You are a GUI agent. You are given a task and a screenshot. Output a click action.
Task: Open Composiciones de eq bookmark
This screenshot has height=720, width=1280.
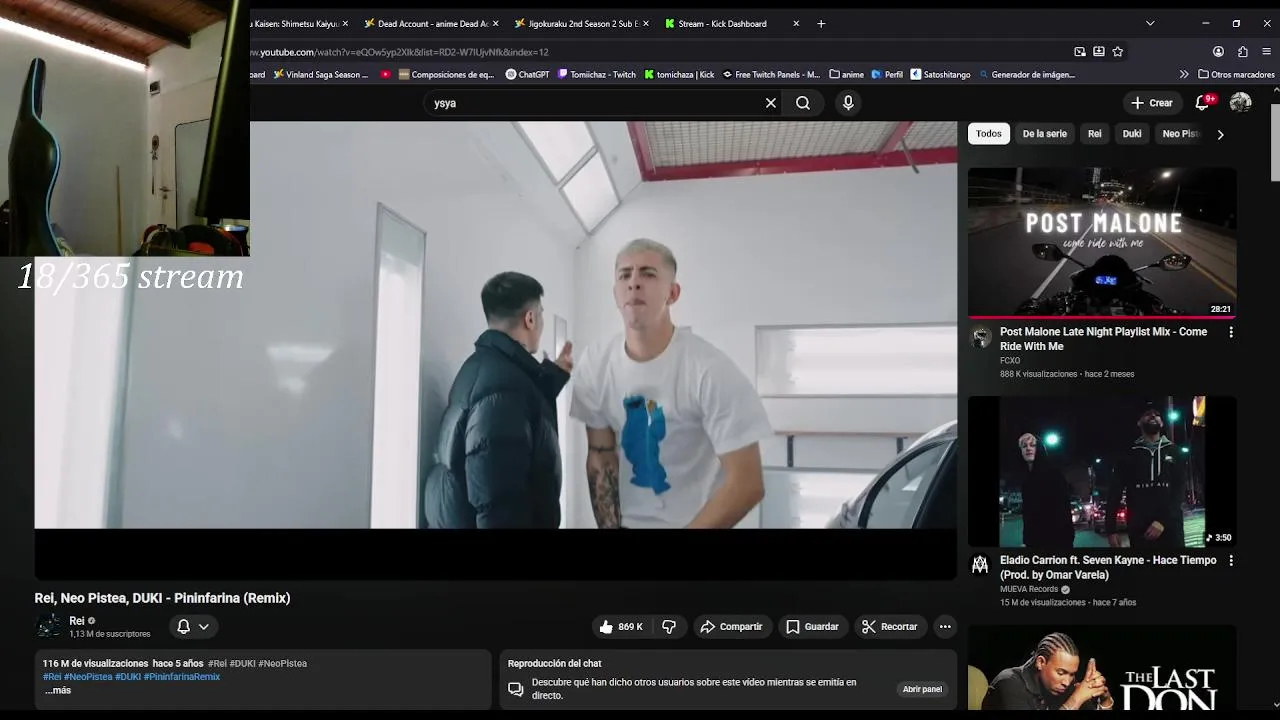446,75
